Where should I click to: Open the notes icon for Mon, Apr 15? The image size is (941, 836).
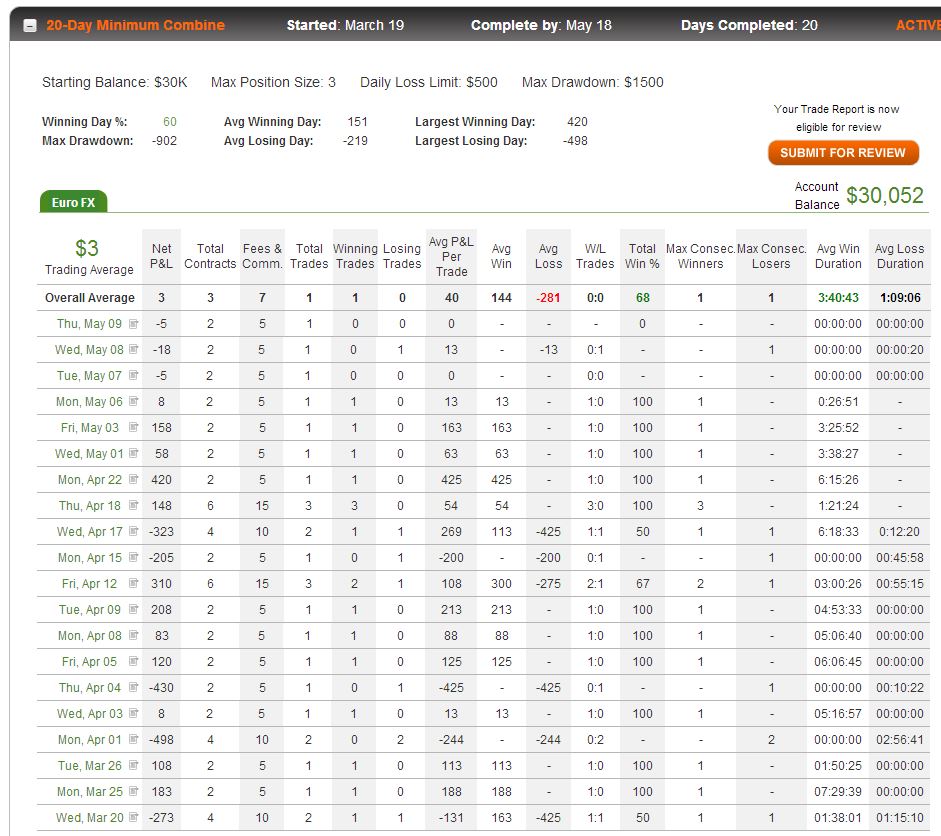(x=133, y=558)
